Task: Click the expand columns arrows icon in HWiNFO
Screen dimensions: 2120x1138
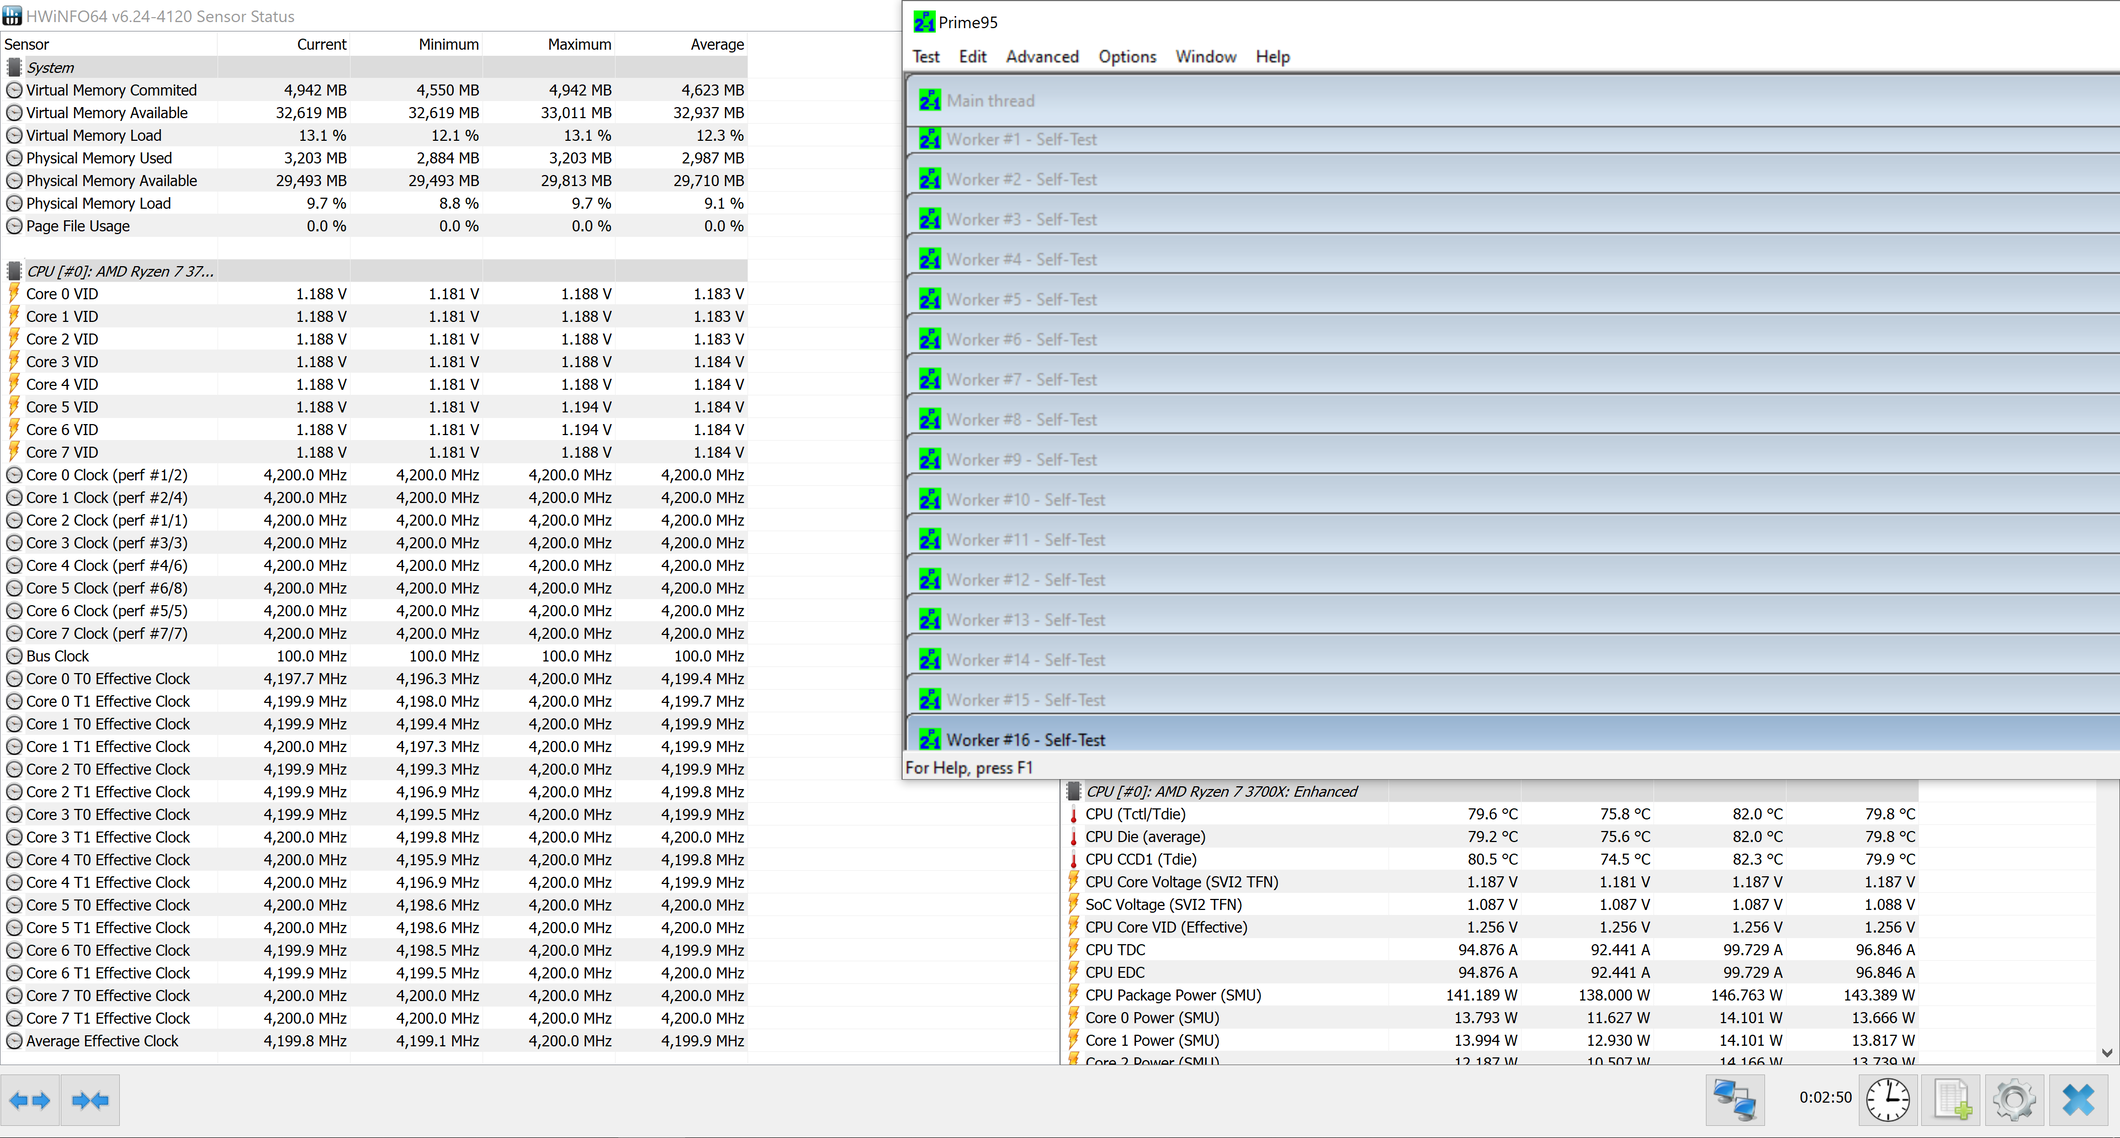Action: click(30, 1100)
